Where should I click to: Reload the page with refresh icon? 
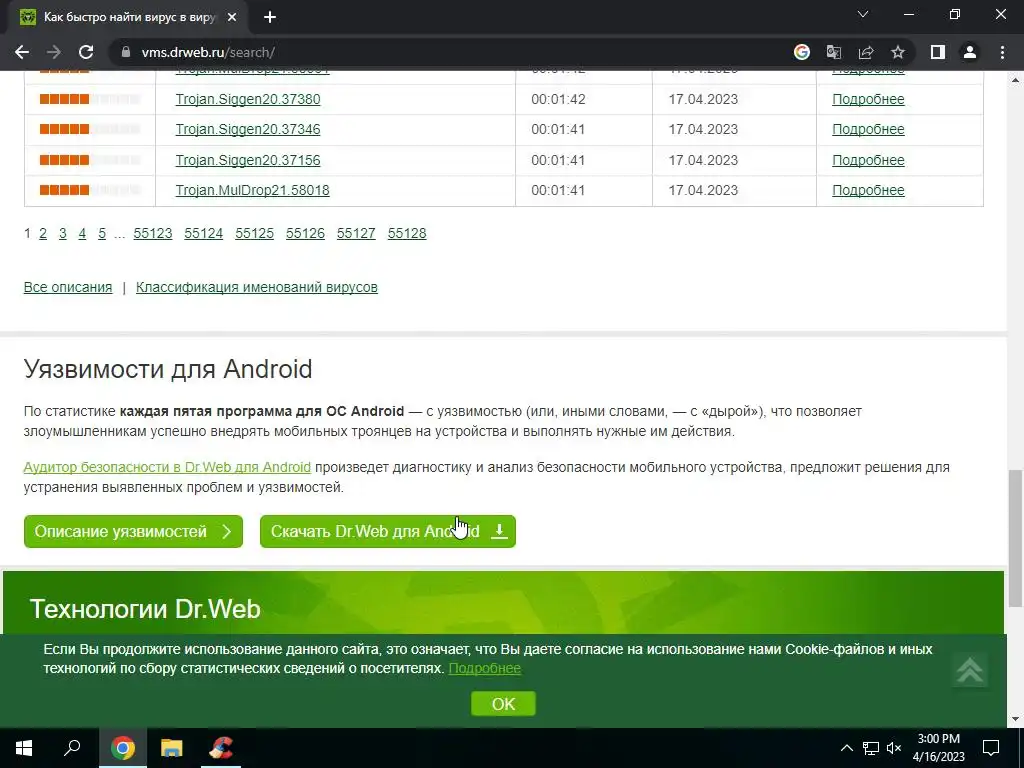86,52
